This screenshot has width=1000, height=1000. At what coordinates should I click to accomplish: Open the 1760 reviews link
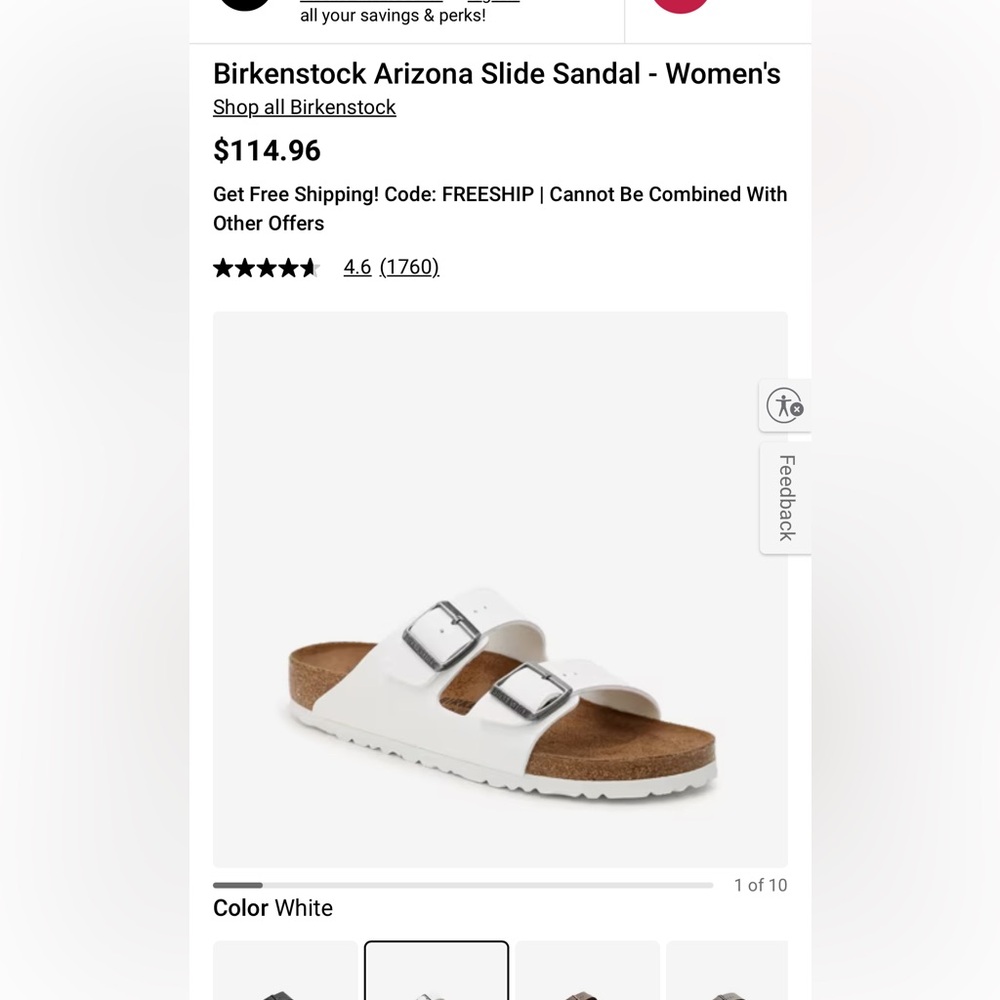(409, 267)
